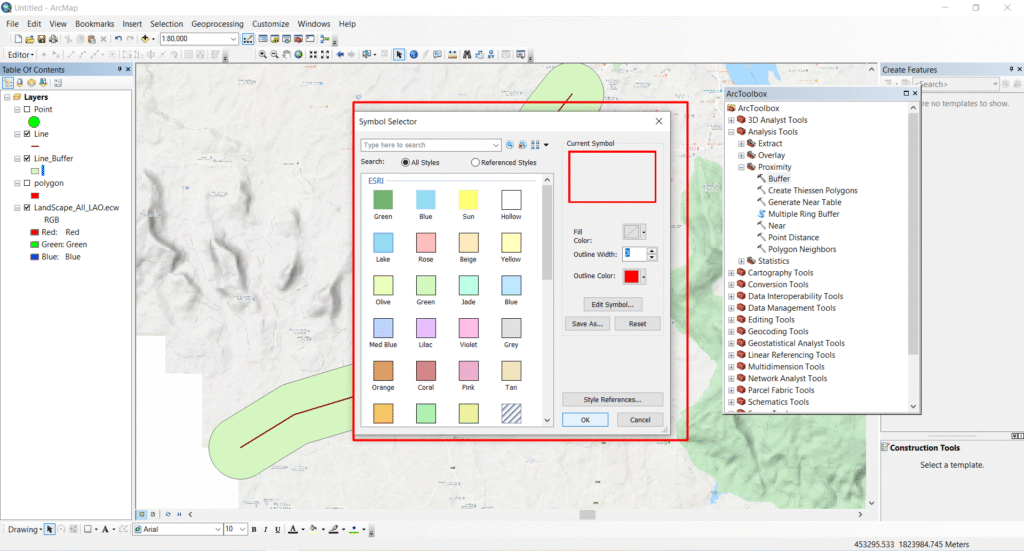Open the Editor dropdown menu
The image size is (1024, 551).
[x=21, y=55]
